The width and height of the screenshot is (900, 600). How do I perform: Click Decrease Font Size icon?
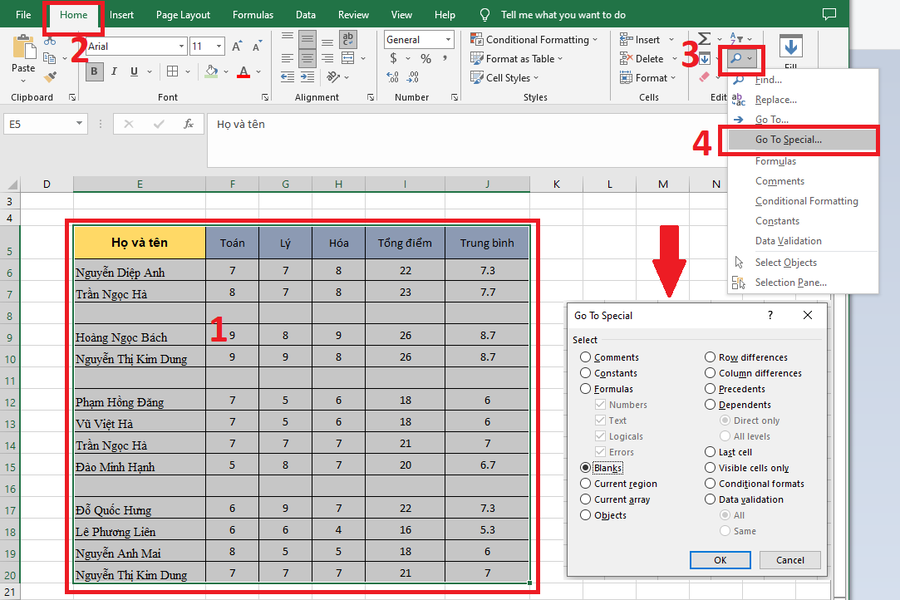(x=257, y=47)
